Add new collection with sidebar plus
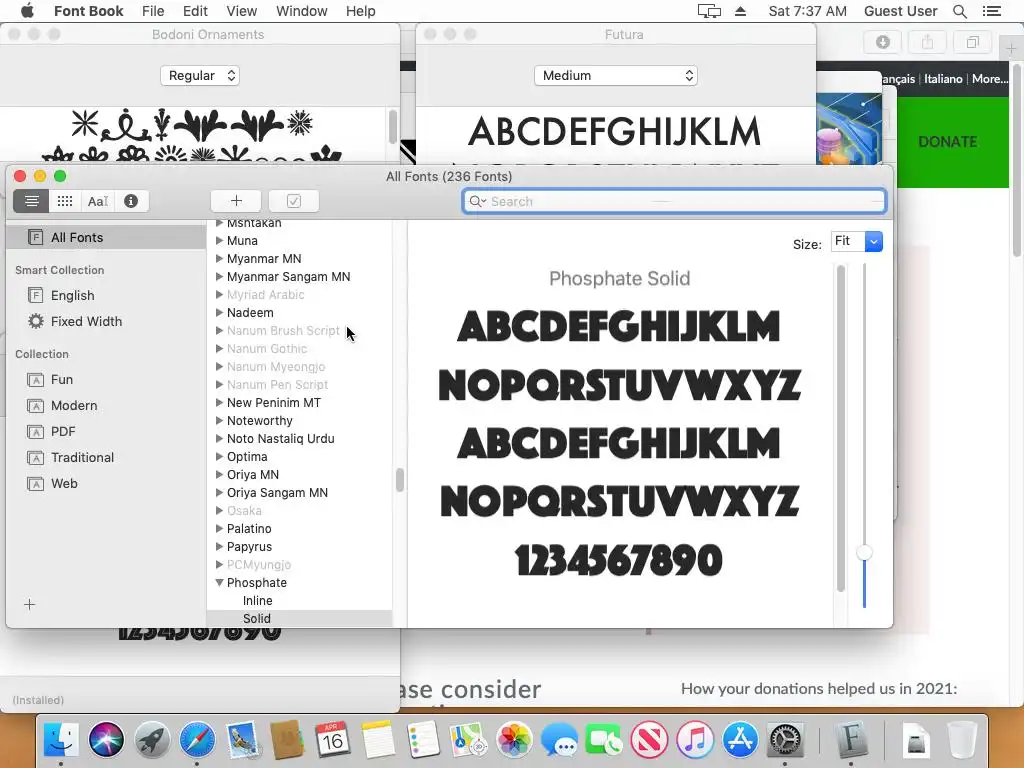1024x768 pixels. point(29,605)
